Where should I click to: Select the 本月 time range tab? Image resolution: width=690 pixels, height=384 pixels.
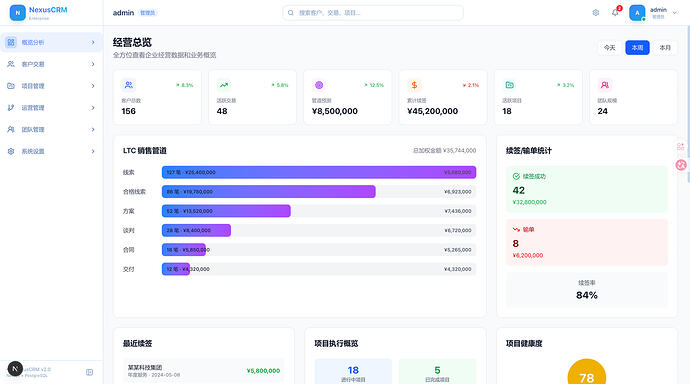point(665,48)
